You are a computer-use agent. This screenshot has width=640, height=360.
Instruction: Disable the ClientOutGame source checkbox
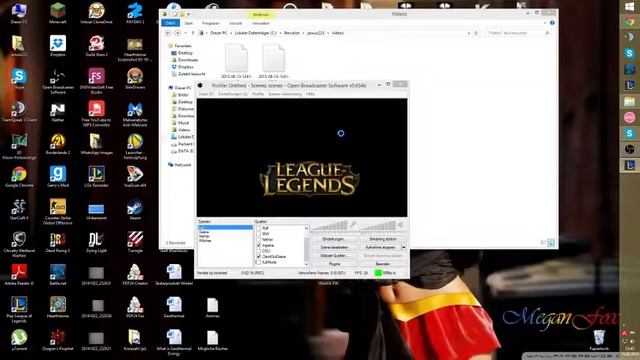point(258,257)
